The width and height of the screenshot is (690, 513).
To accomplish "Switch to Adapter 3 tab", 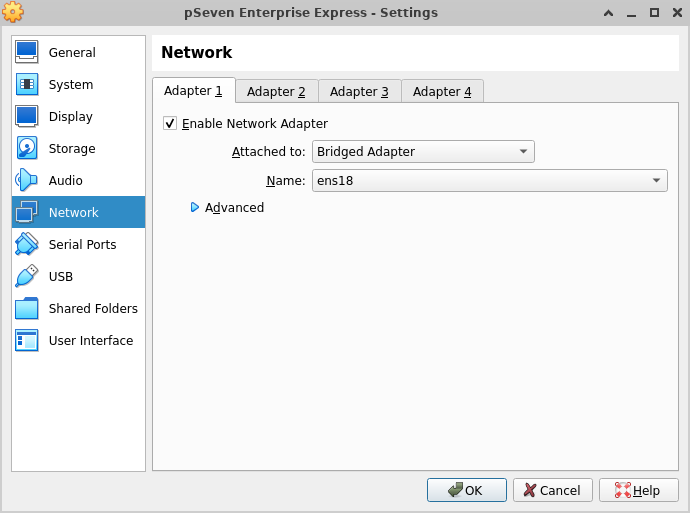I will tap(359, 92).
